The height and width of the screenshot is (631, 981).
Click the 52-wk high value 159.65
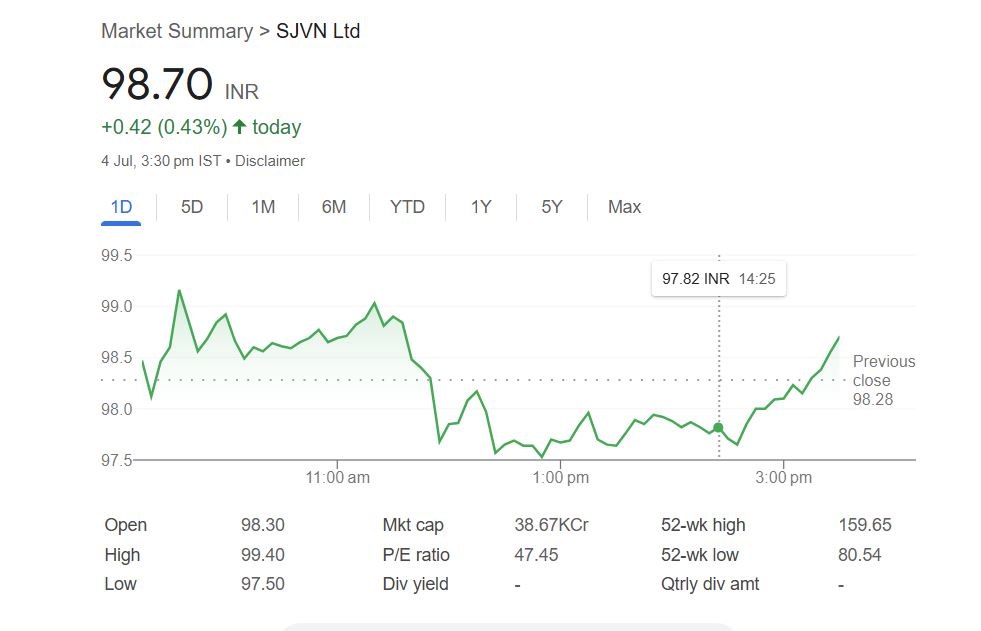[x=864, y=525]
